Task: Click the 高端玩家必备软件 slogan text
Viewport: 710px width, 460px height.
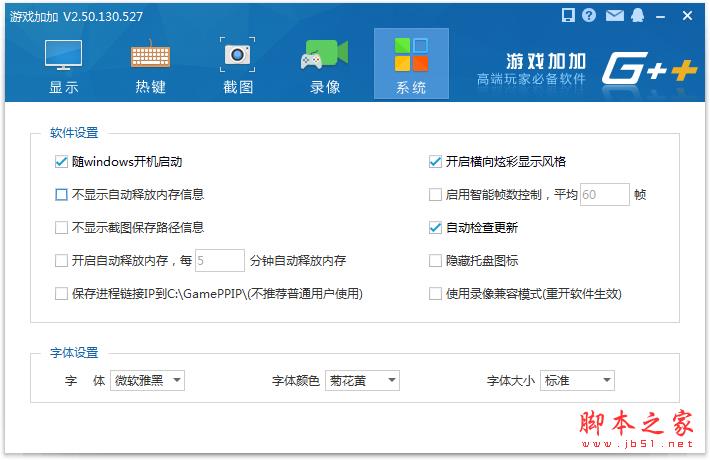Action: [x=531, y=79]
